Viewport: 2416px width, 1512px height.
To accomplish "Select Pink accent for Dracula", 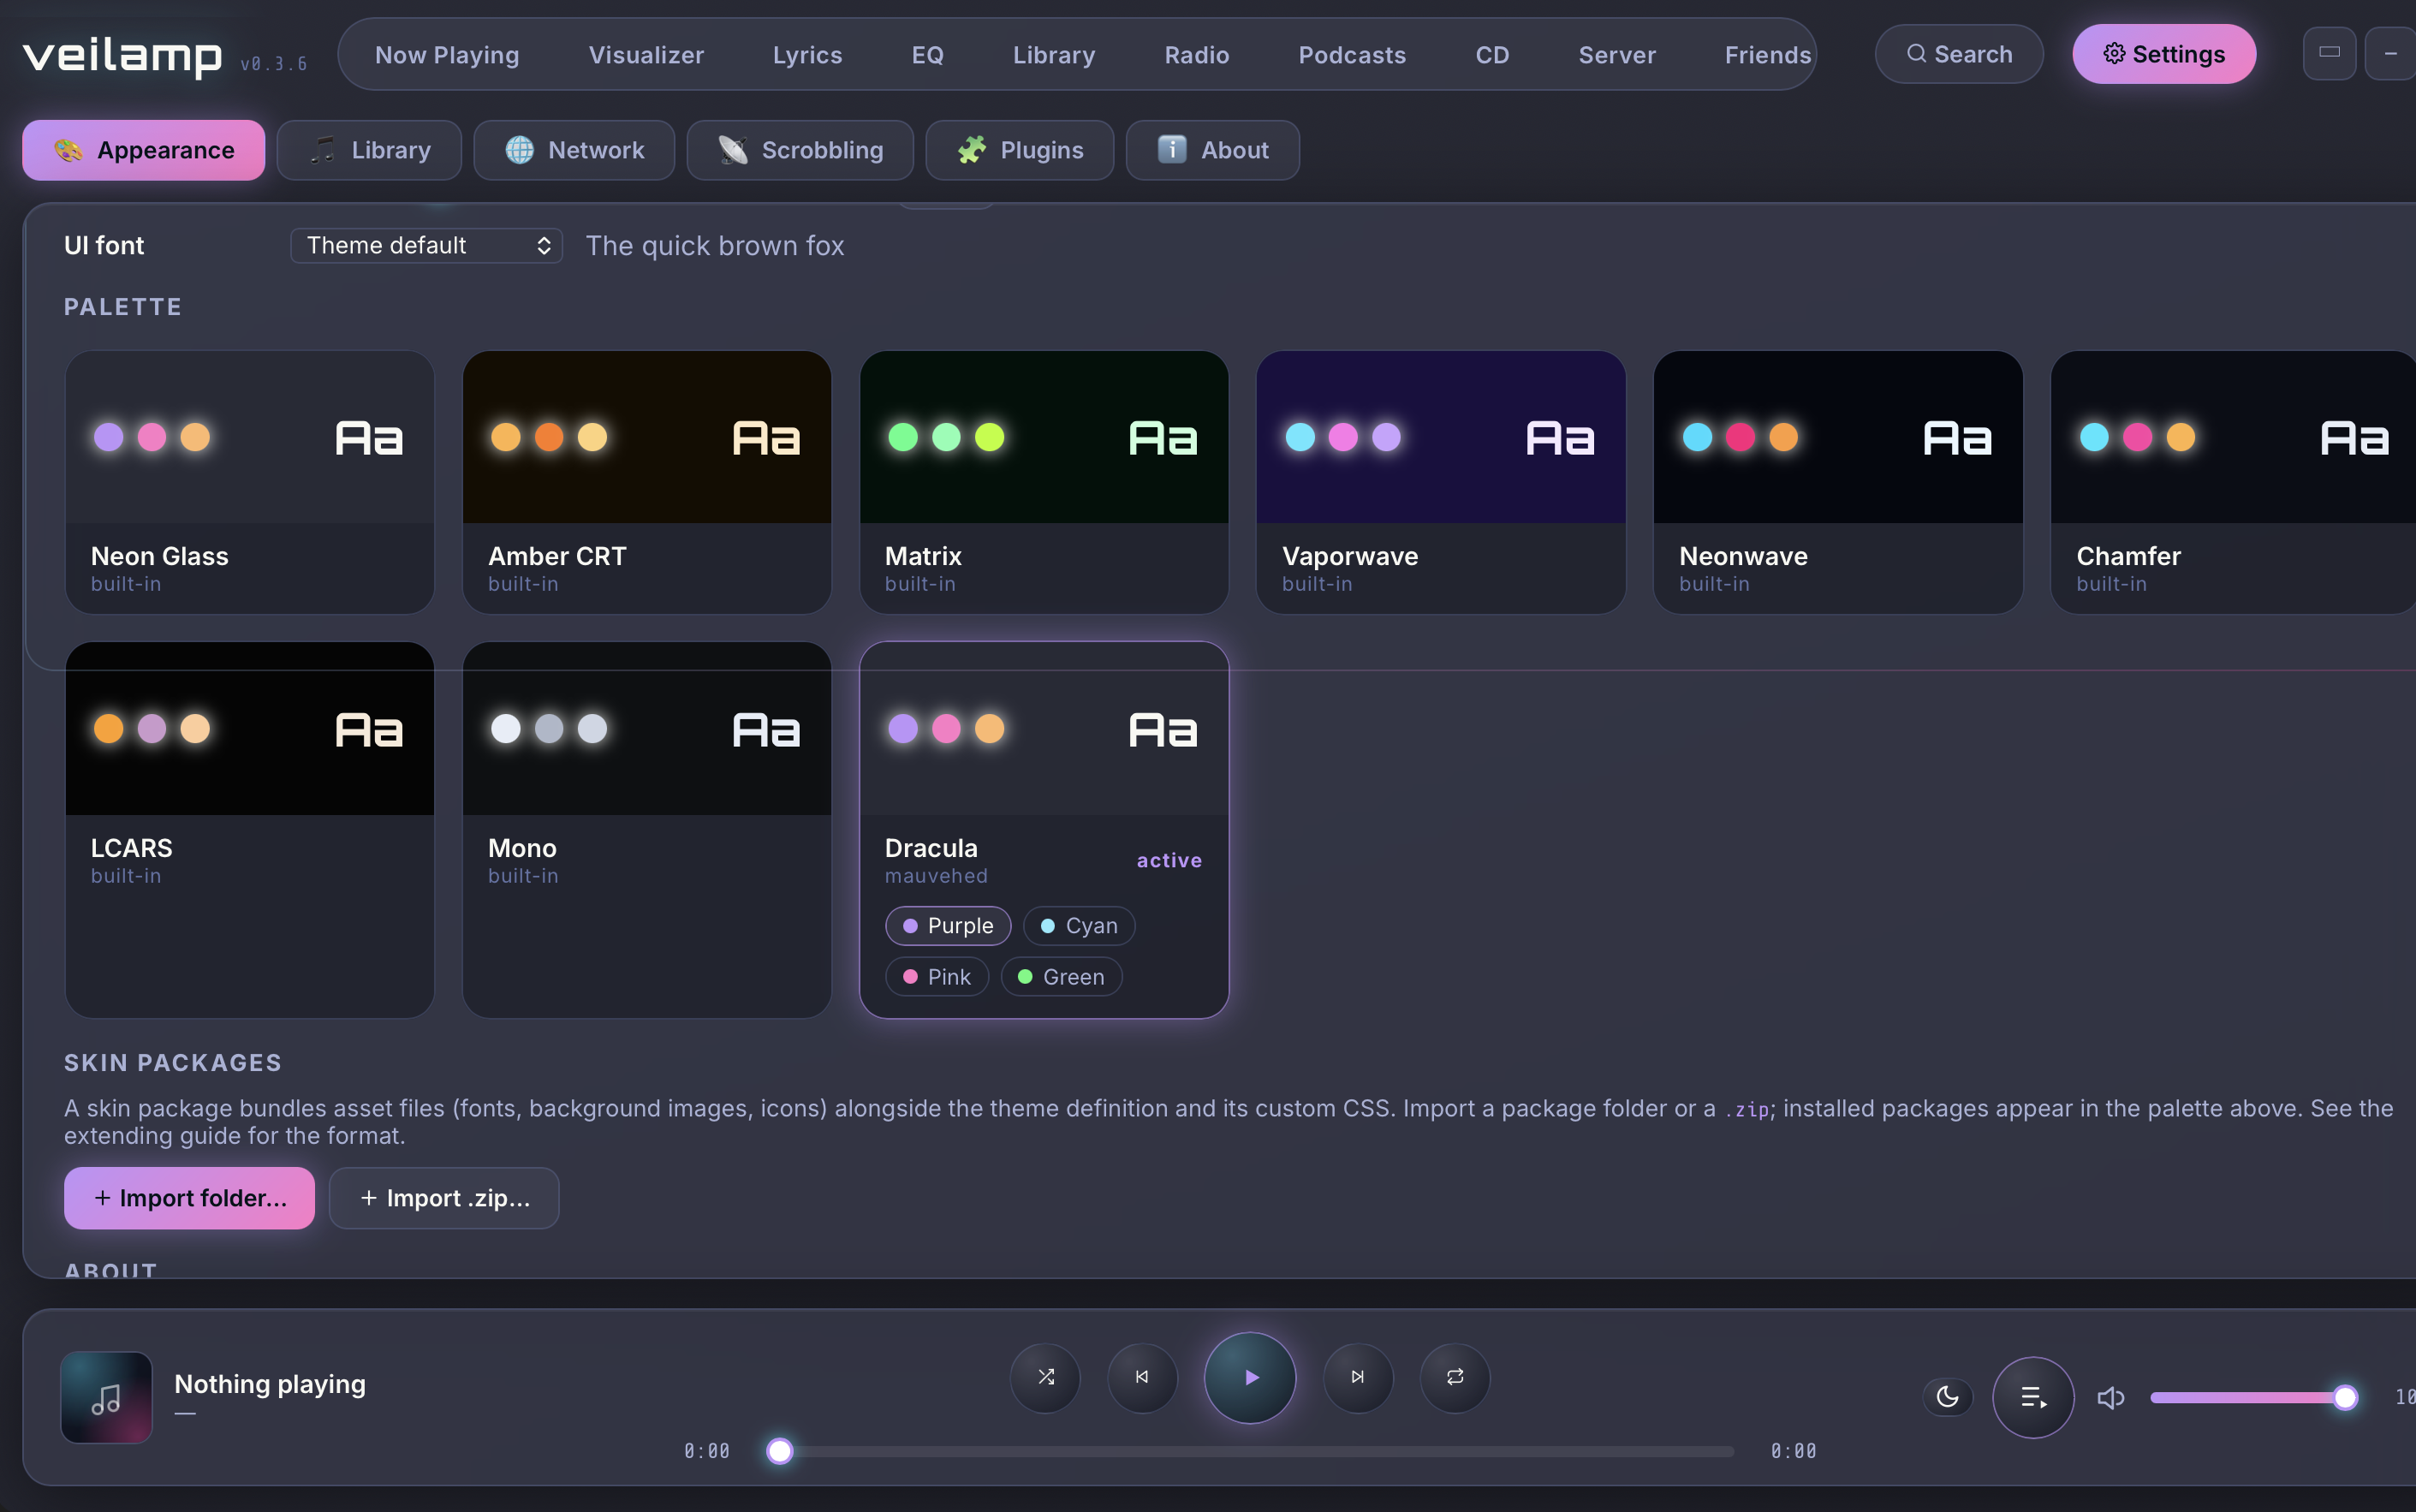I will 936,977.
